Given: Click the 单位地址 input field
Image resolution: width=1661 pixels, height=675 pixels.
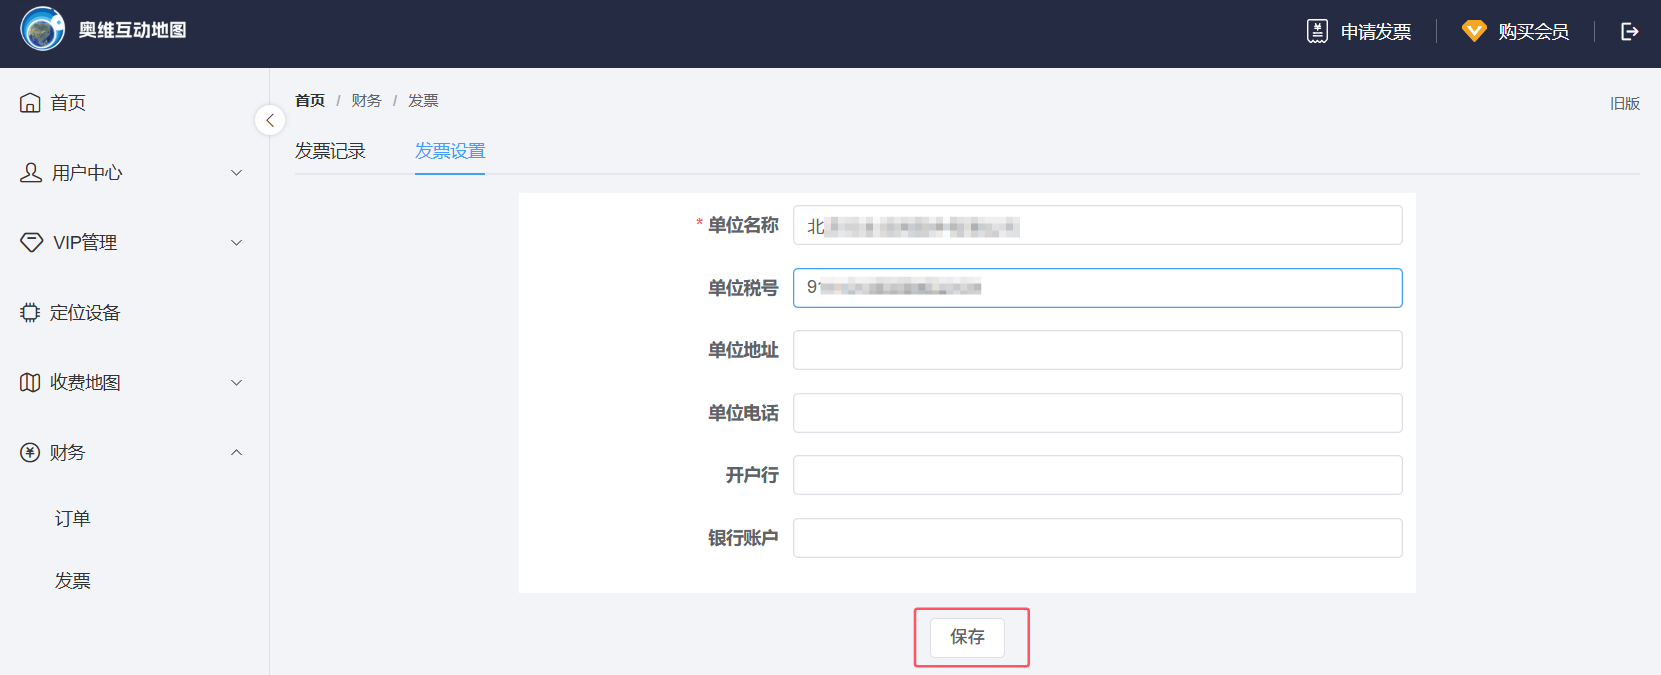Looking at the screenshot, I should [1097, 350].
